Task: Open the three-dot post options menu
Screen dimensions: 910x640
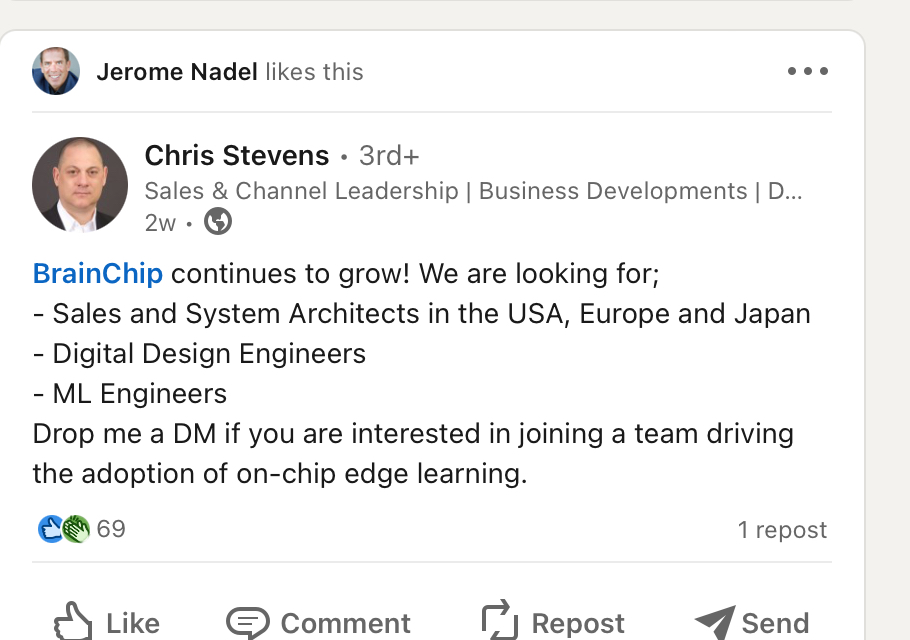Action: pyautogui.click(x=808, y=71)
